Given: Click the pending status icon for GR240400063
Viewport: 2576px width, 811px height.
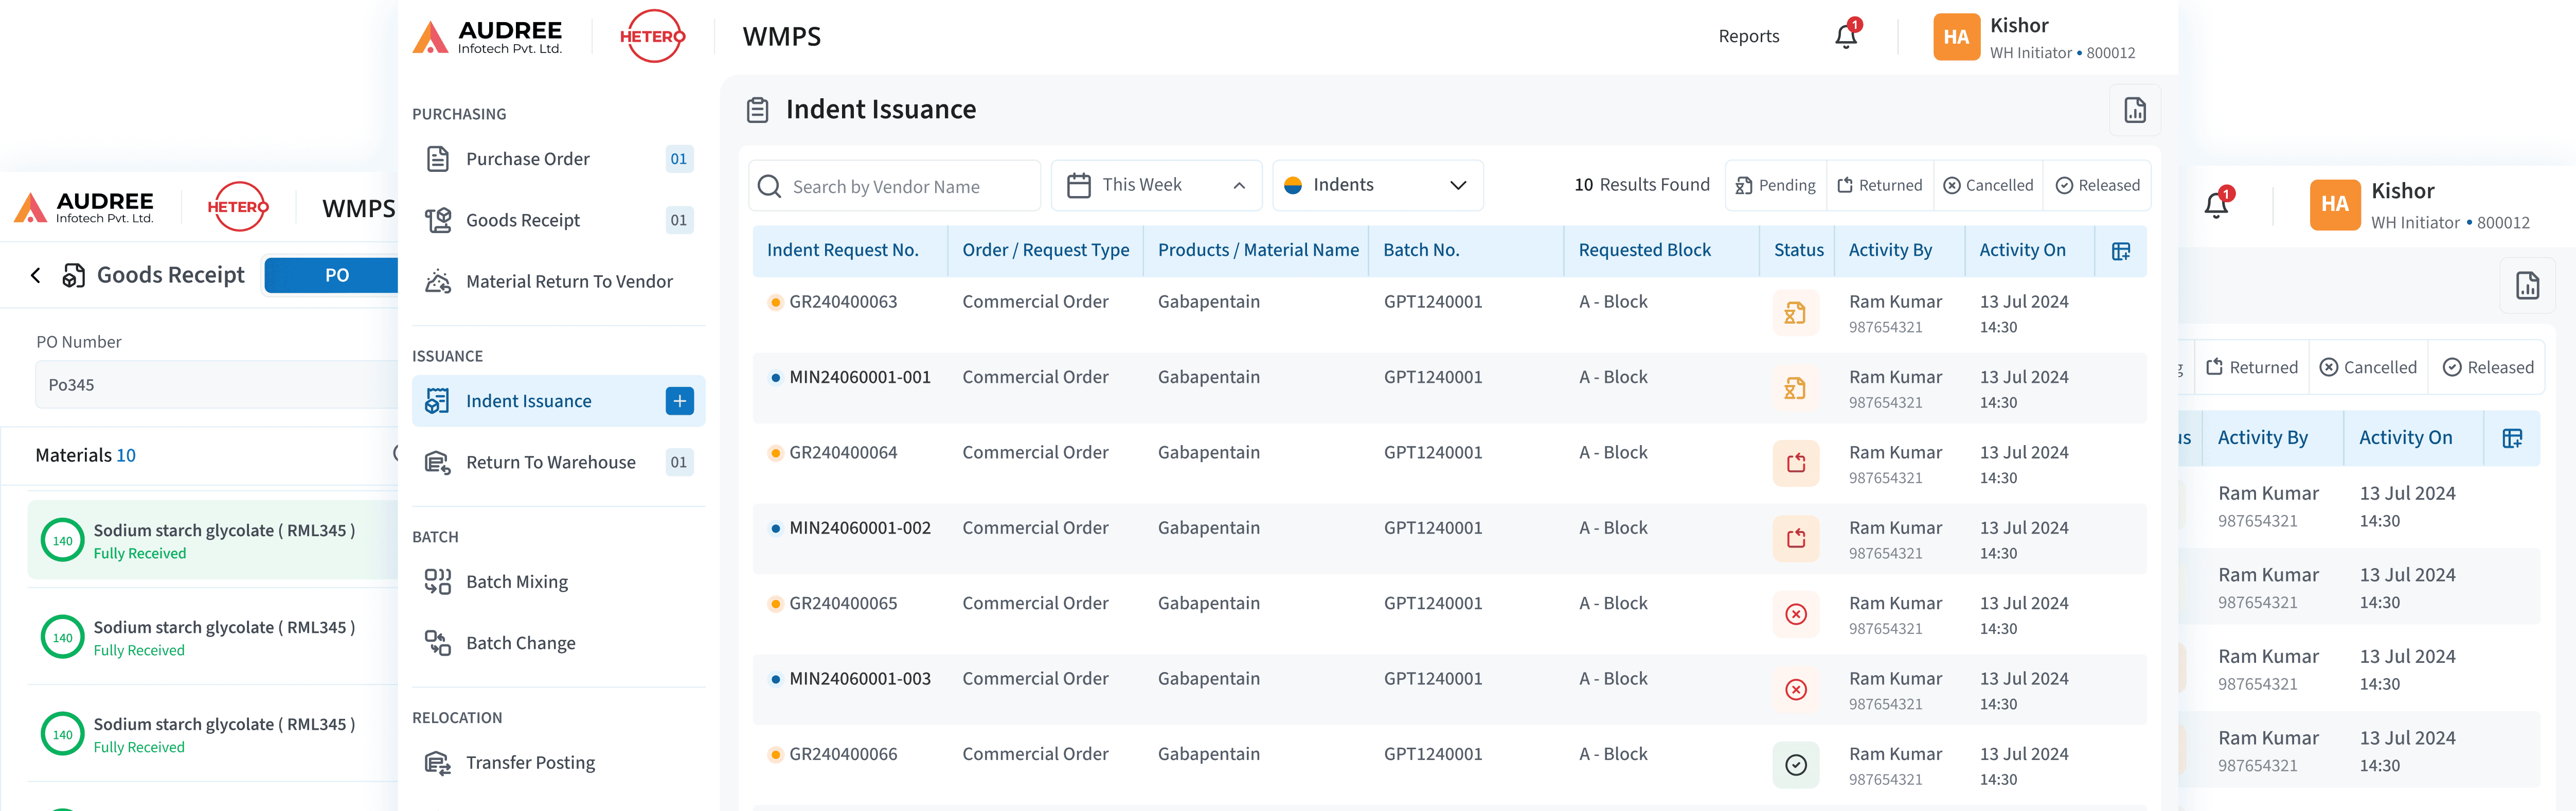Looking at the screenshot, I should click(x=1795, y=313).
